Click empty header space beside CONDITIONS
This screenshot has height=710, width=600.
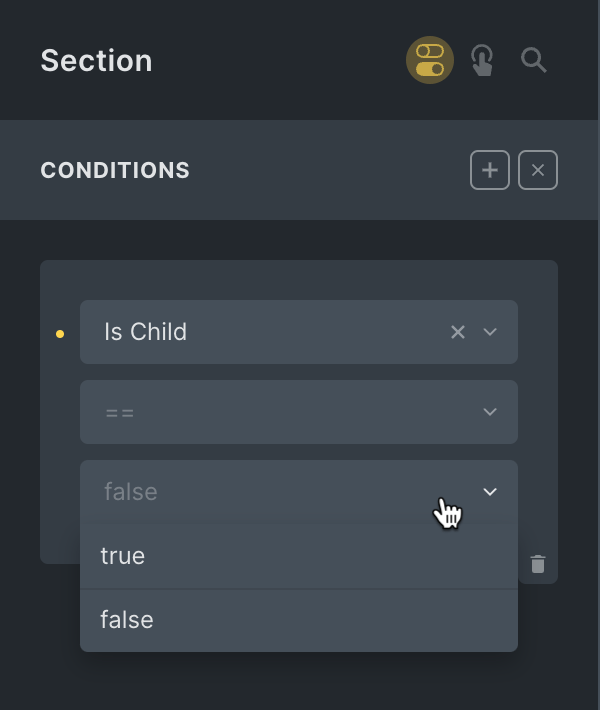[x=330, y=170]
